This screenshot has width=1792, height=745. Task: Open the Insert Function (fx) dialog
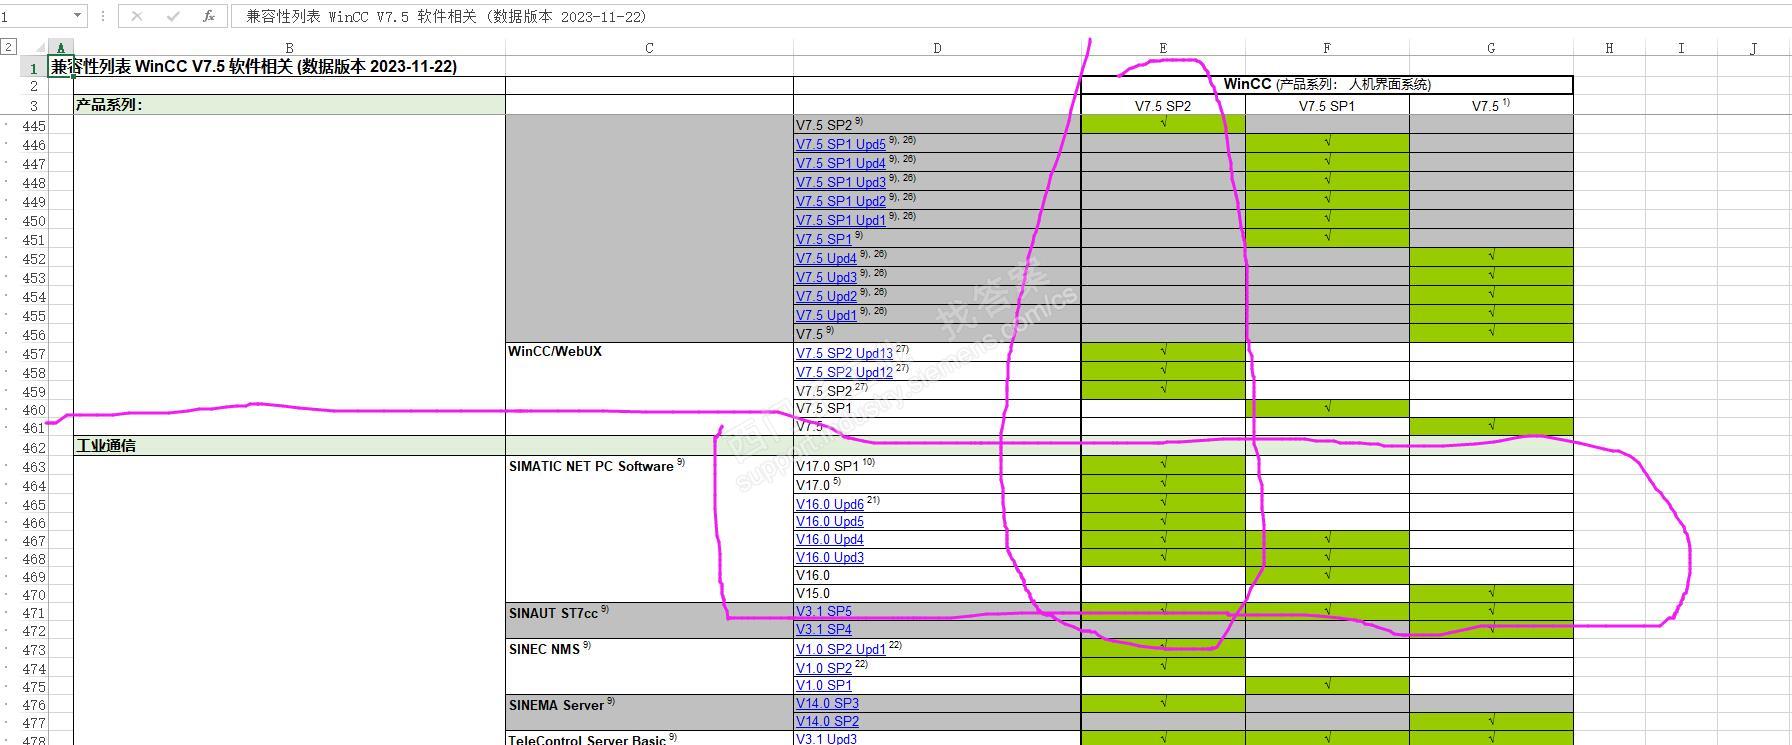point(208,16)
